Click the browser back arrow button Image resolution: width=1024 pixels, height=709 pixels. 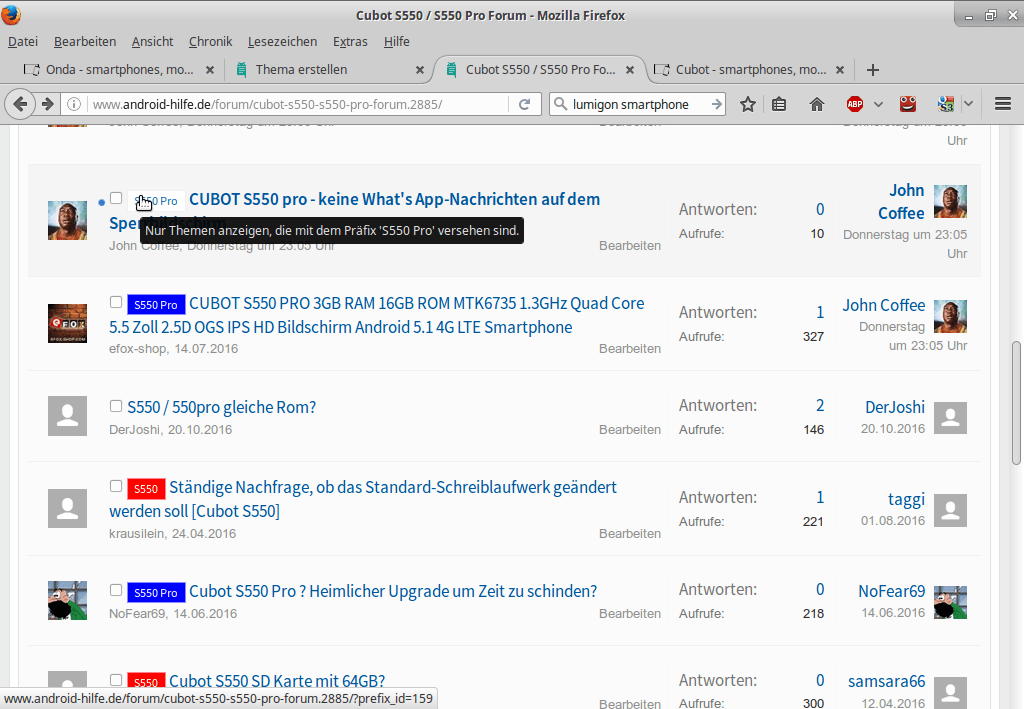coord(21,104)
